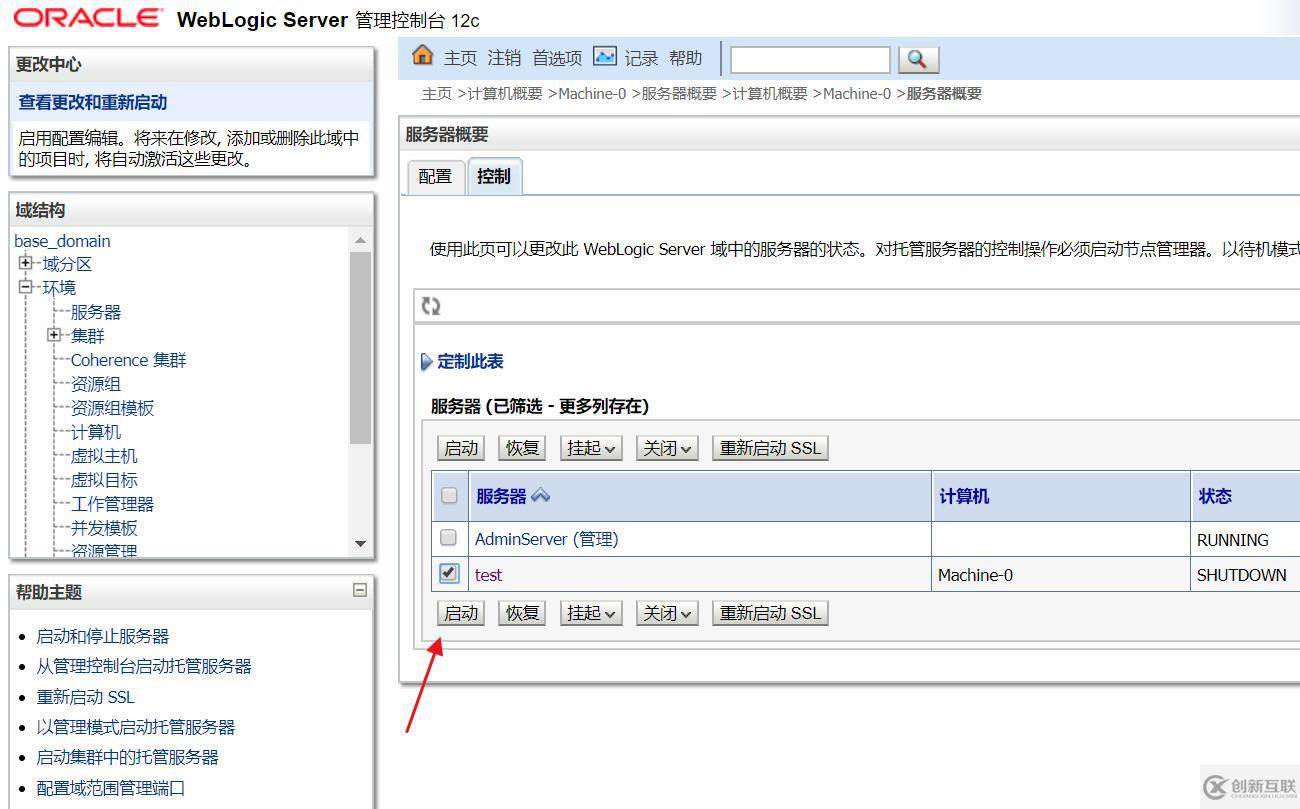
Task: Click the bottom 恢复 button
Action: tap(522, 613)
